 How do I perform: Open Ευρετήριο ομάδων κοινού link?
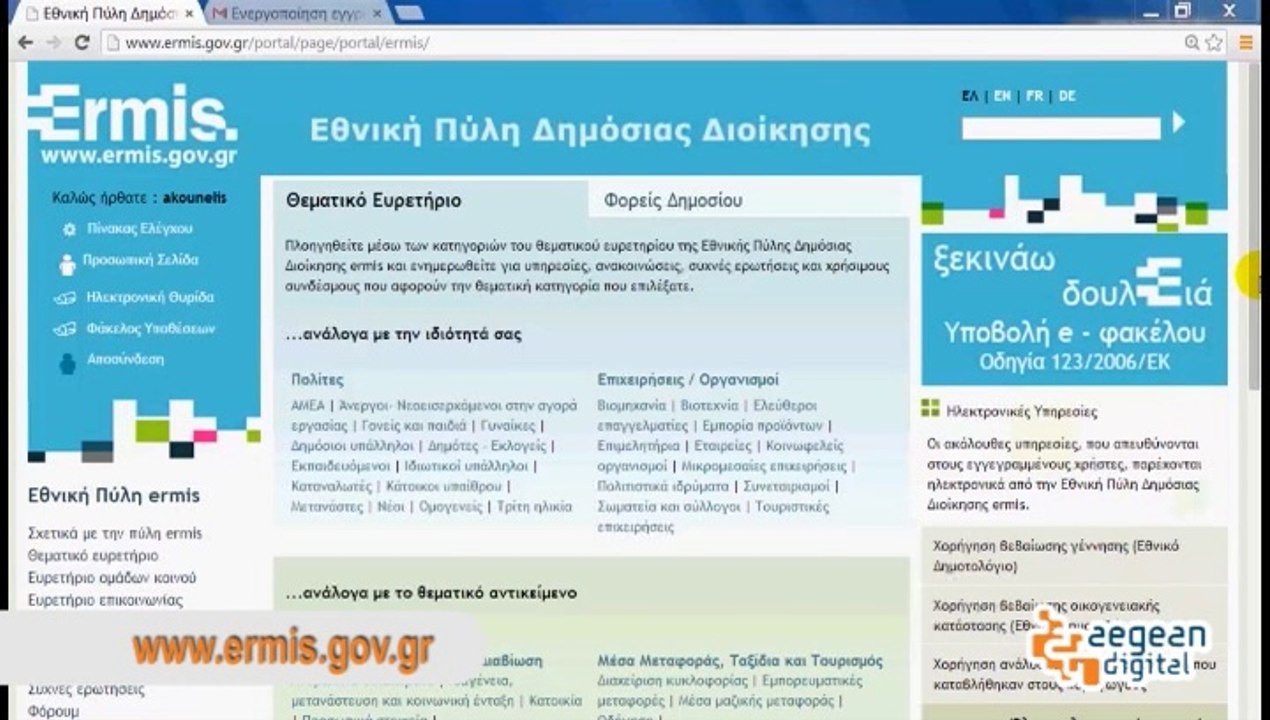click(112, 577)
